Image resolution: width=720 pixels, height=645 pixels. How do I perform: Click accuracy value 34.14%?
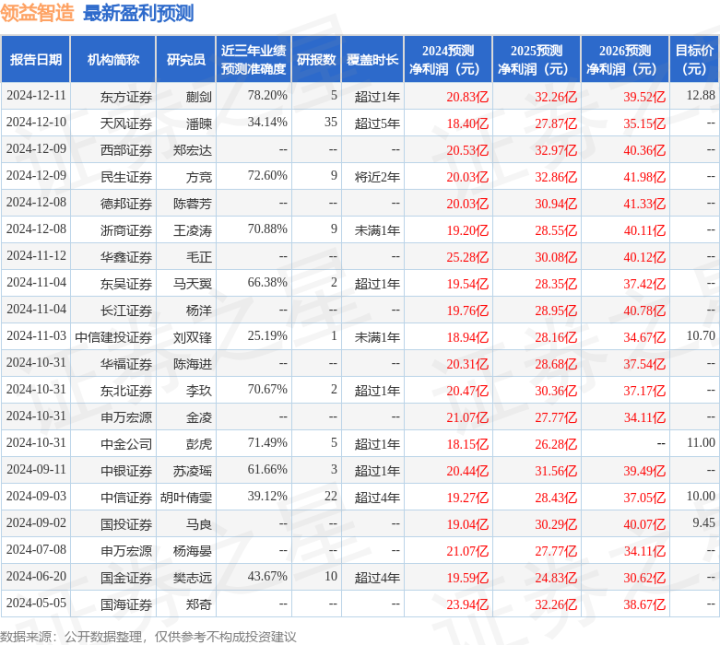point(267,122)
